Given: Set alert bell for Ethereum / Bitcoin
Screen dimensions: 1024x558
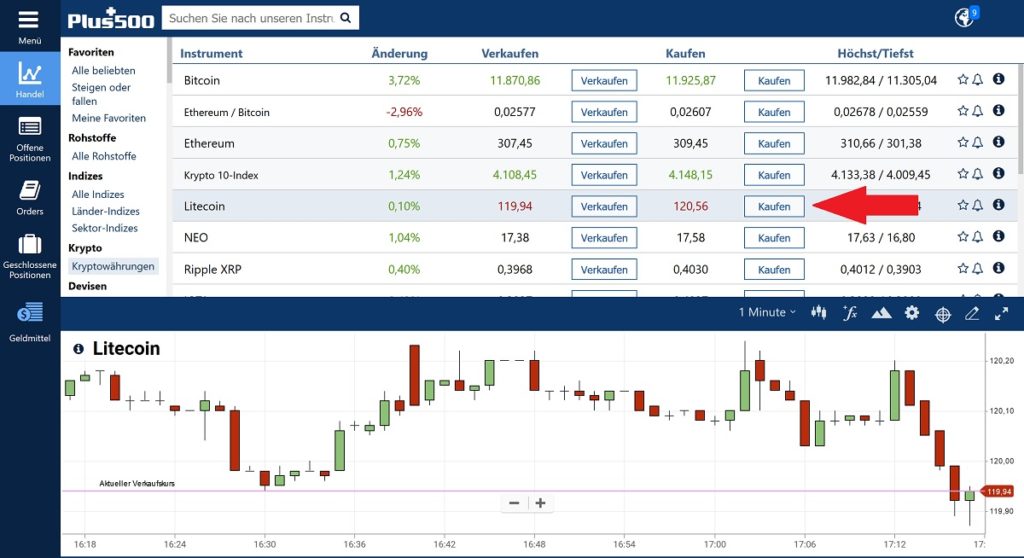Looking at the screenshot, I should pyautogui.click(x=978, y=111).
